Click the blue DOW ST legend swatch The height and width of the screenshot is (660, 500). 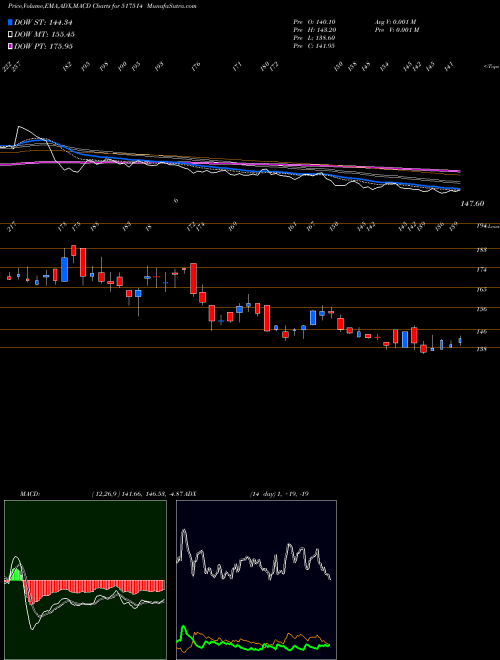[11, 22]
